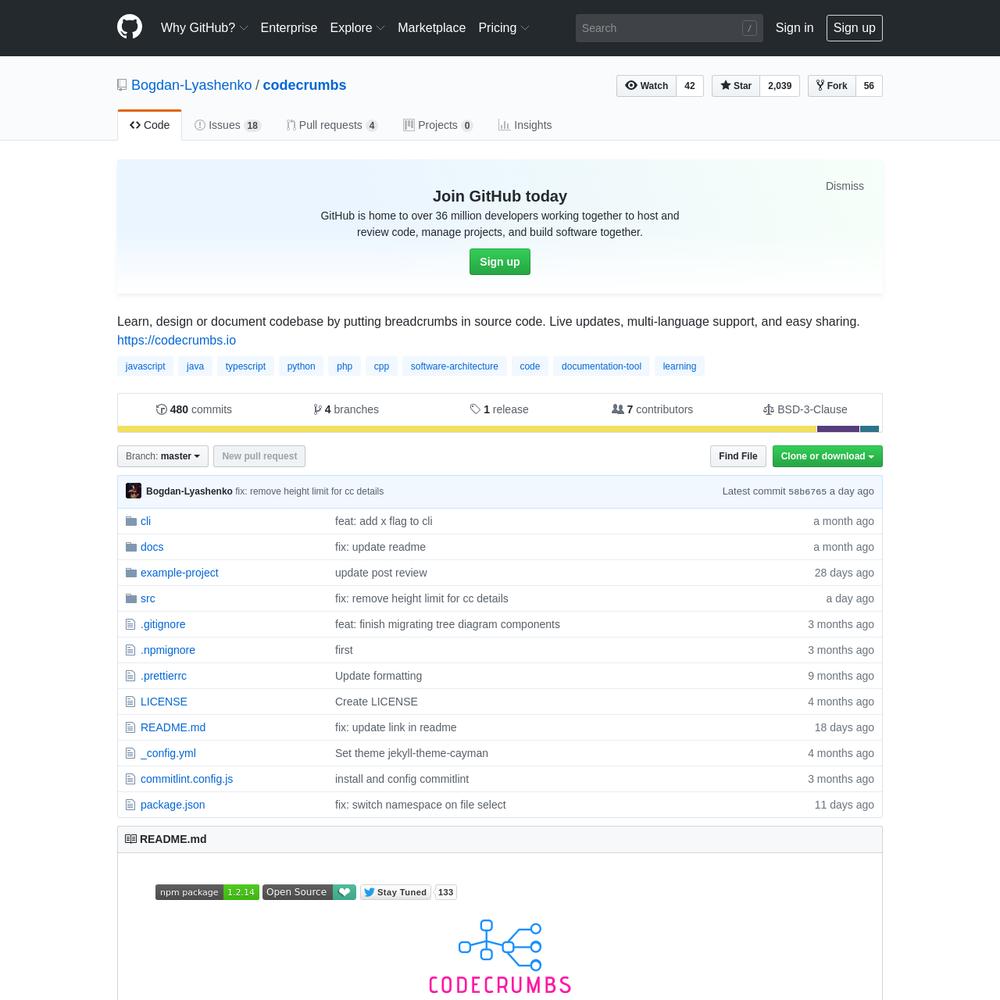1000x1000 pixels.
Task: Click the yellow JavaScript language bar segment
Action: (467, 429)
